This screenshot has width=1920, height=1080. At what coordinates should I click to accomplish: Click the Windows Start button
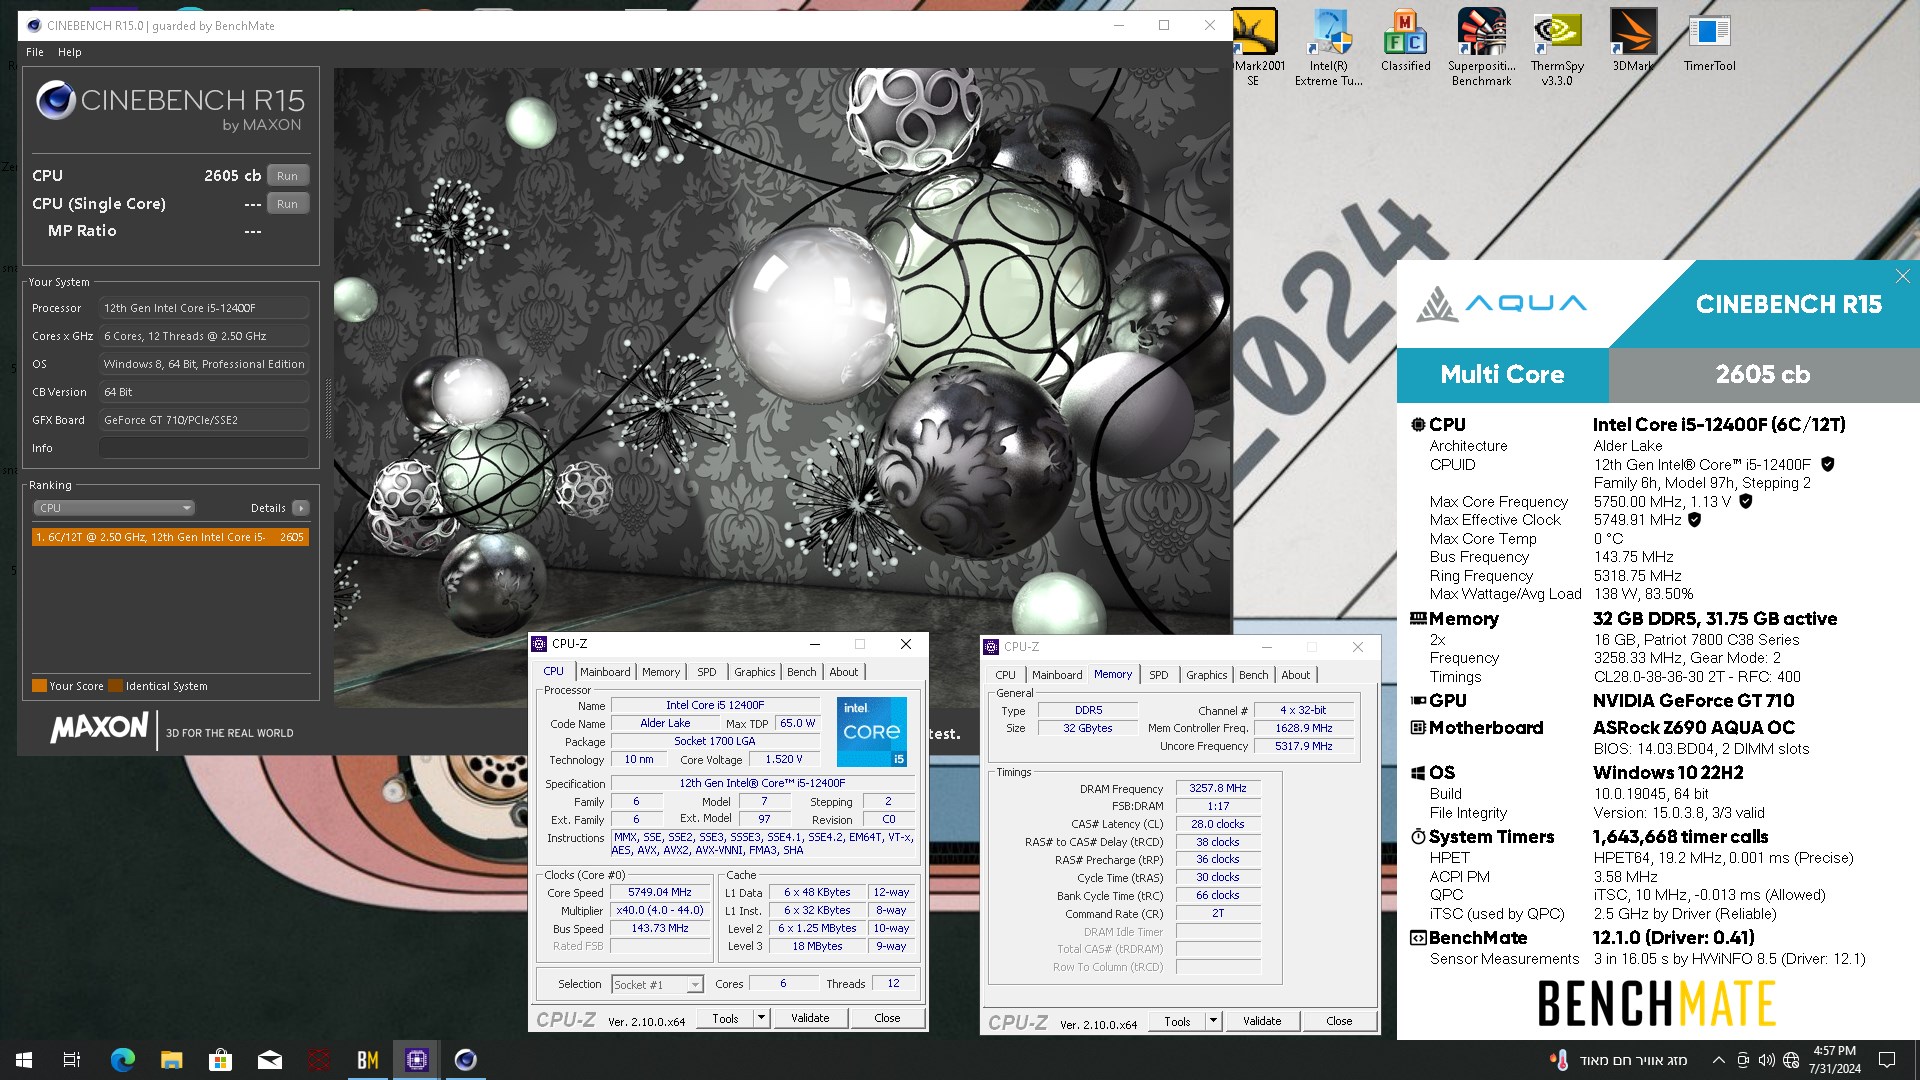click(24, 1060)
